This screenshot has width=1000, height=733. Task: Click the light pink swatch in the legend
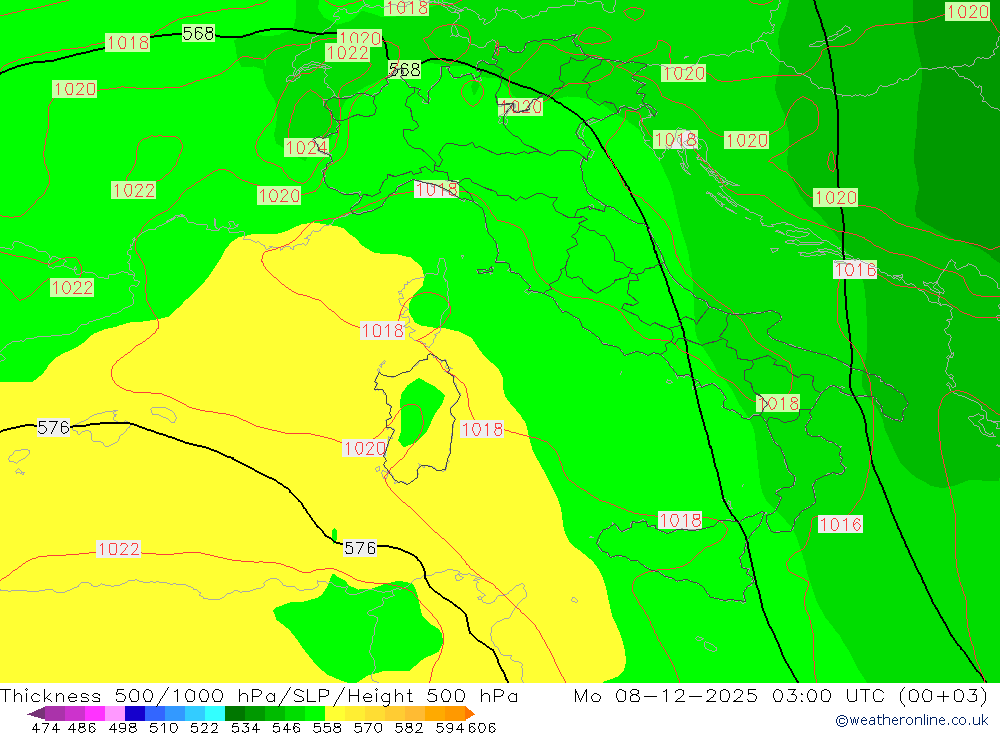[x=115, y=713]
